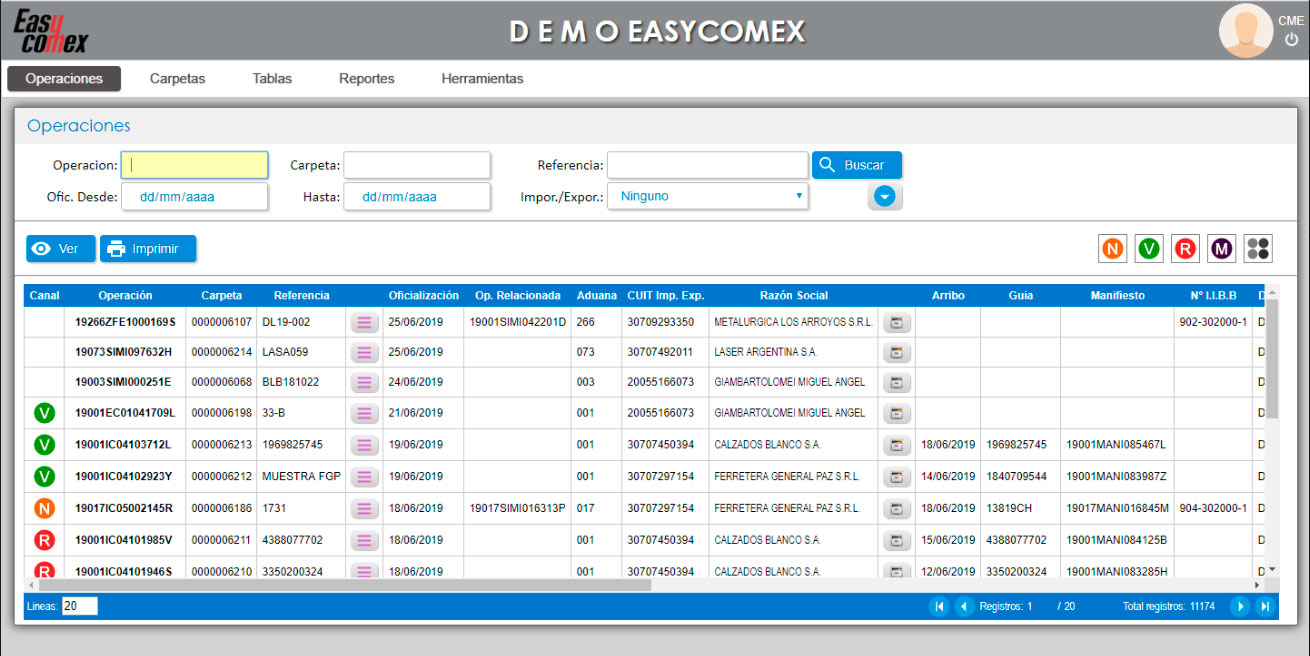Sort by Razón Social column header
The width and height of the screenshot is (1310, 656).
(794, 295)
